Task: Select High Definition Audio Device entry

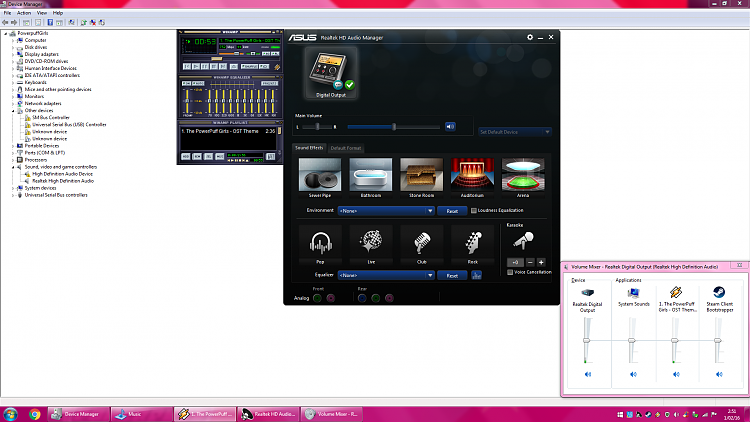Action: (x=62, y=174)
